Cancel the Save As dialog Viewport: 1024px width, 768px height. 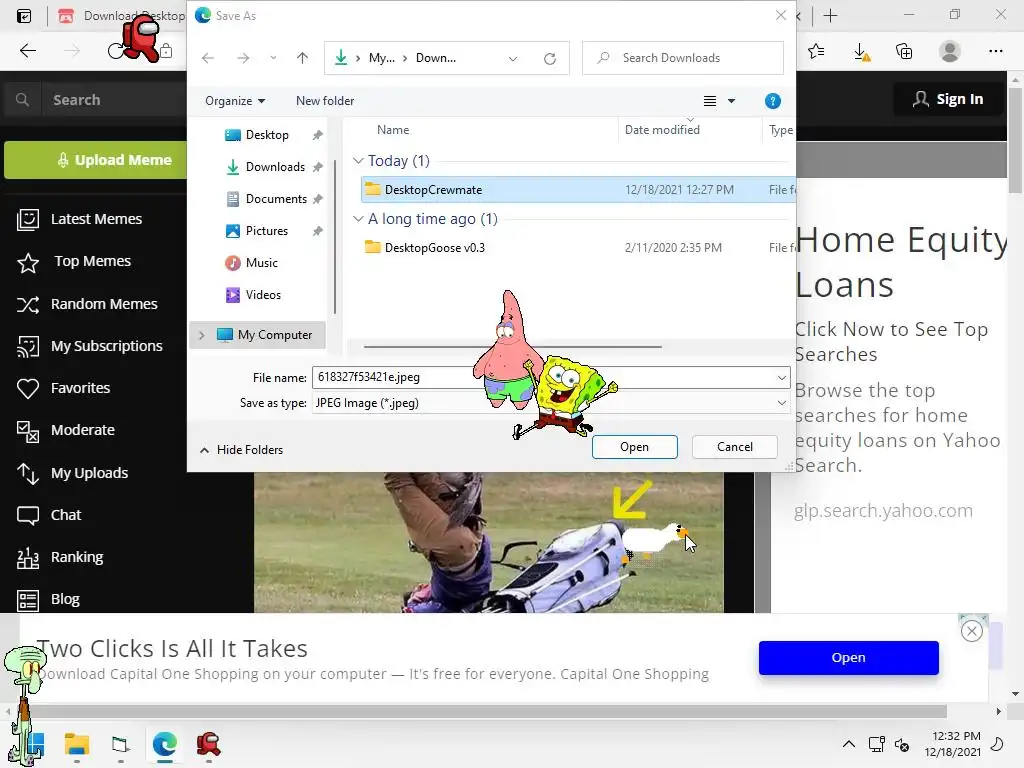[x=735, y=447]
